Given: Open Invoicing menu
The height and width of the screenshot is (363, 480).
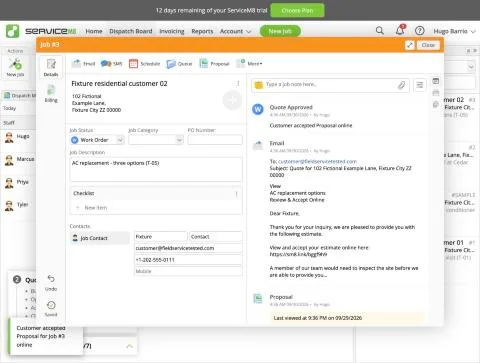Looking at the screenshot, I should coord(172,31).
